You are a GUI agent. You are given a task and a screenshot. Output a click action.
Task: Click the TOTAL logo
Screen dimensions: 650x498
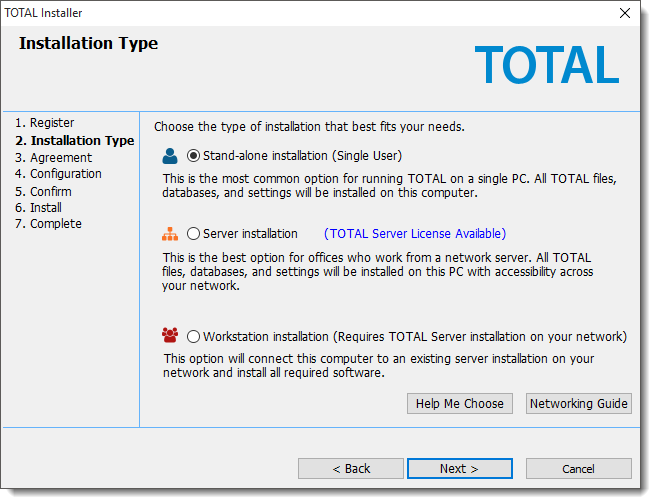[x=547, y=65]
